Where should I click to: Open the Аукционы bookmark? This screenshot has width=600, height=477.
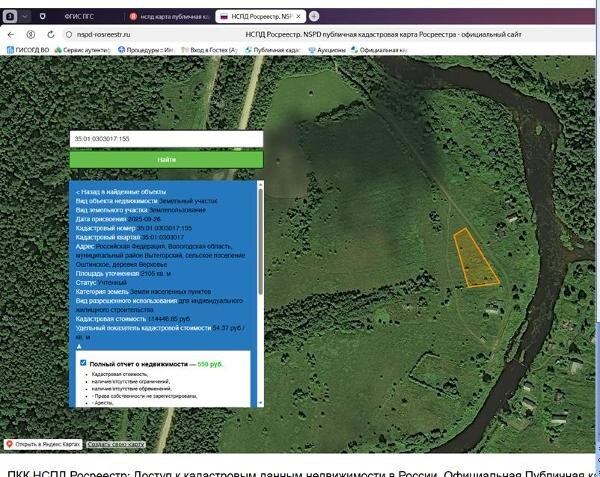coord(327,50)
